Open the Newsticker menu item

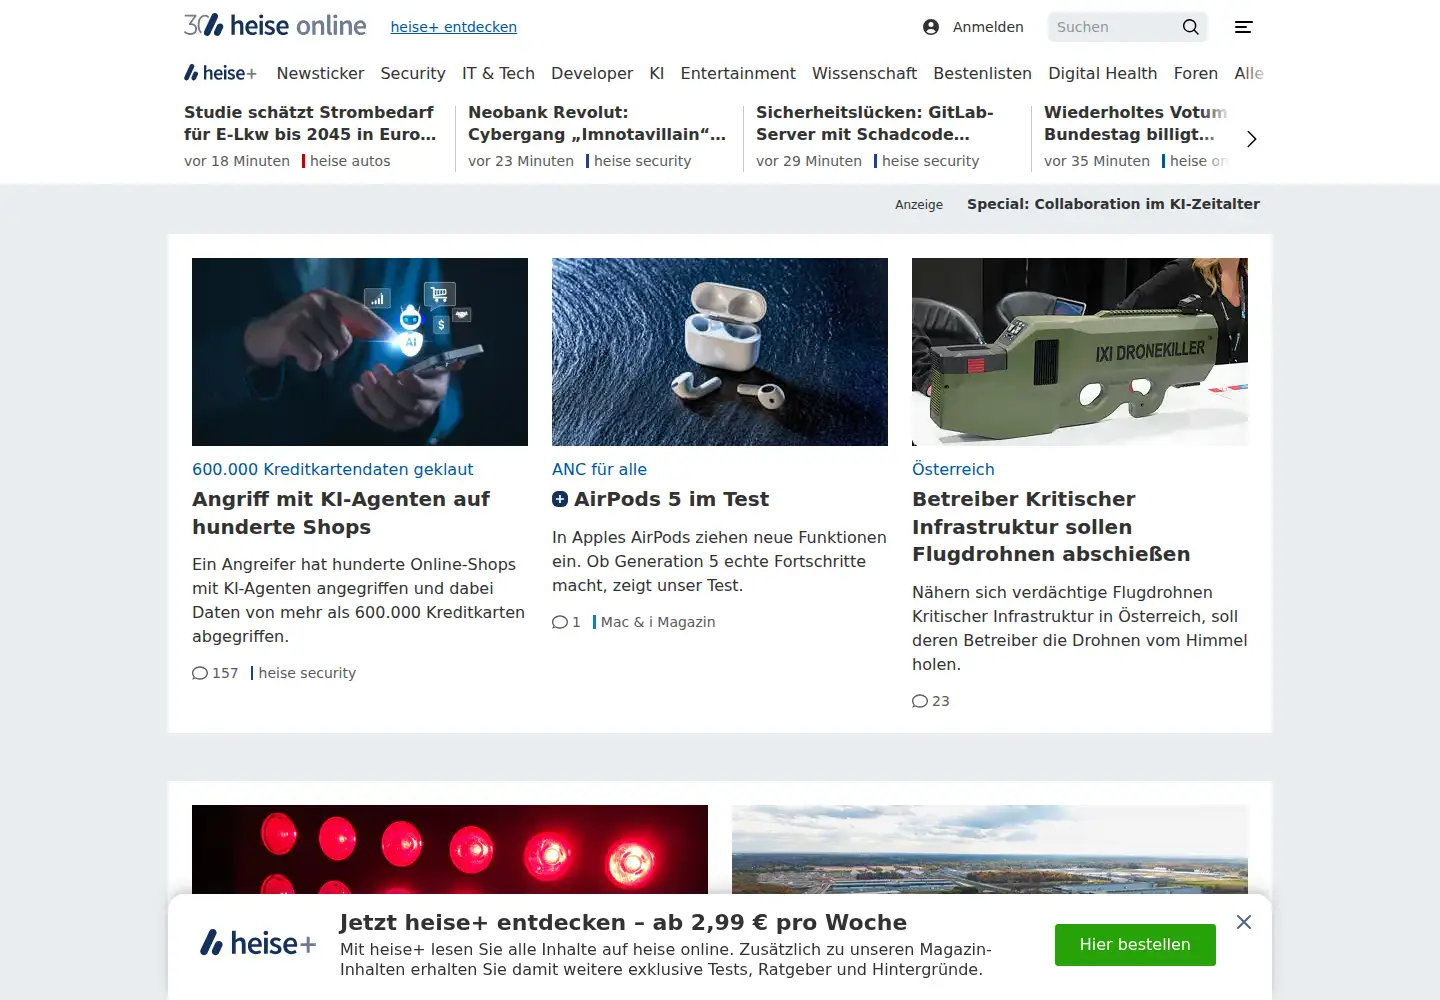320,73
